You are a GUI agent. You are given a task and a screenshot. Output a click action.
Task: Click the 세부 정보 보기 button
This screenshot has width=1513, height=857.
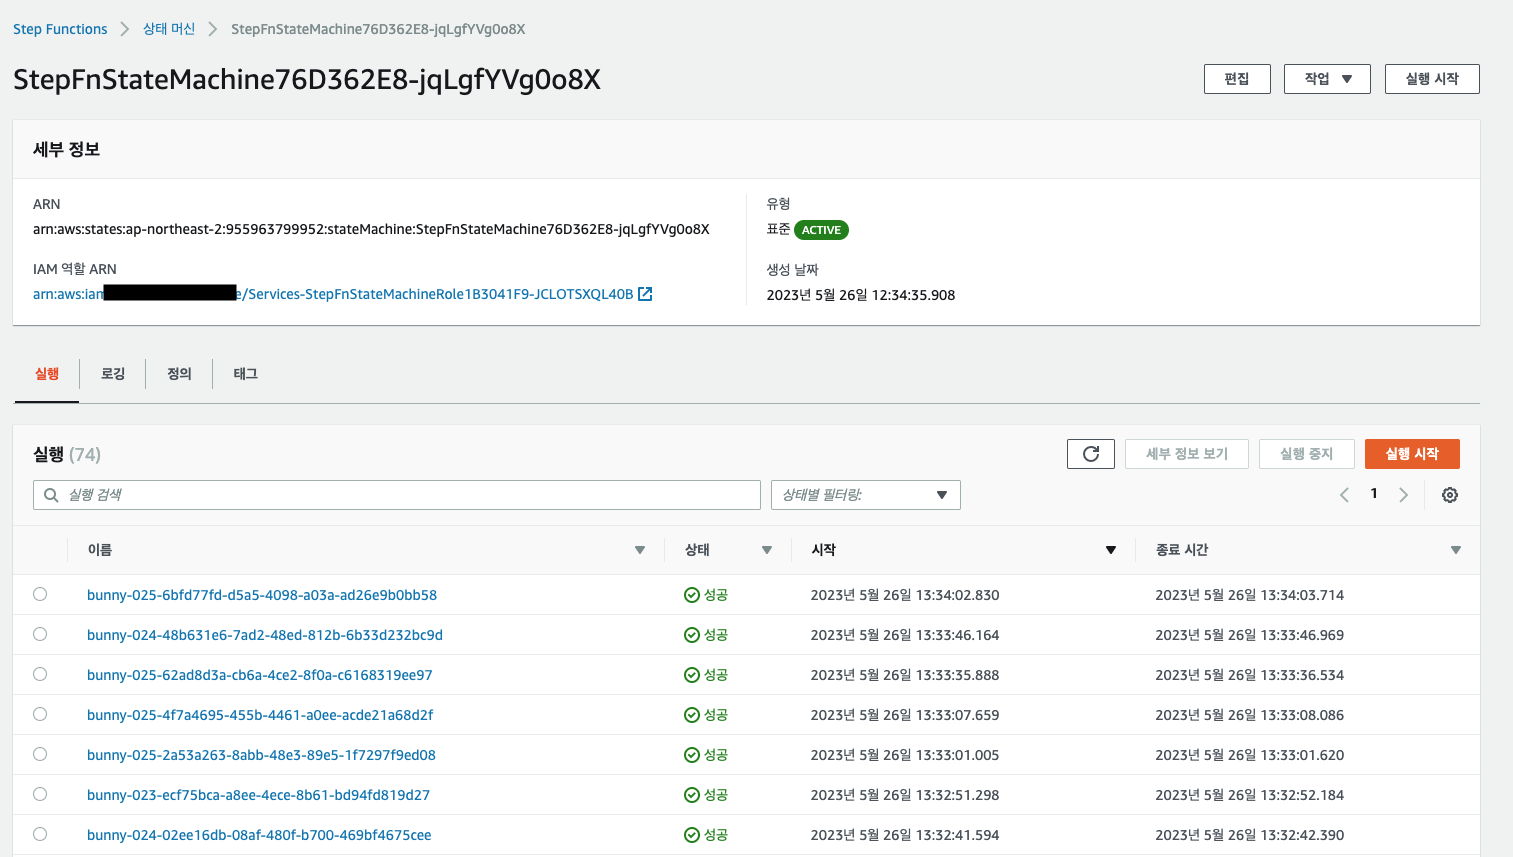[x=1187, y=454]
